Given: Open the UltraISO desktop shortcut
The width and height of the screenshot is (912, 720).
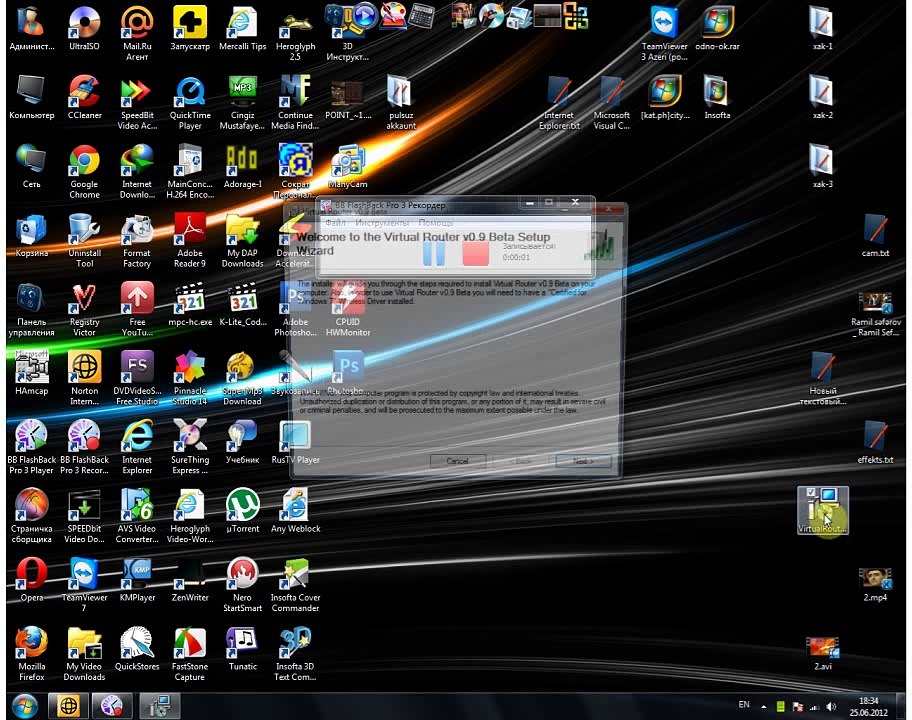Looking at the screenshot, I should [x=84, y=28].
